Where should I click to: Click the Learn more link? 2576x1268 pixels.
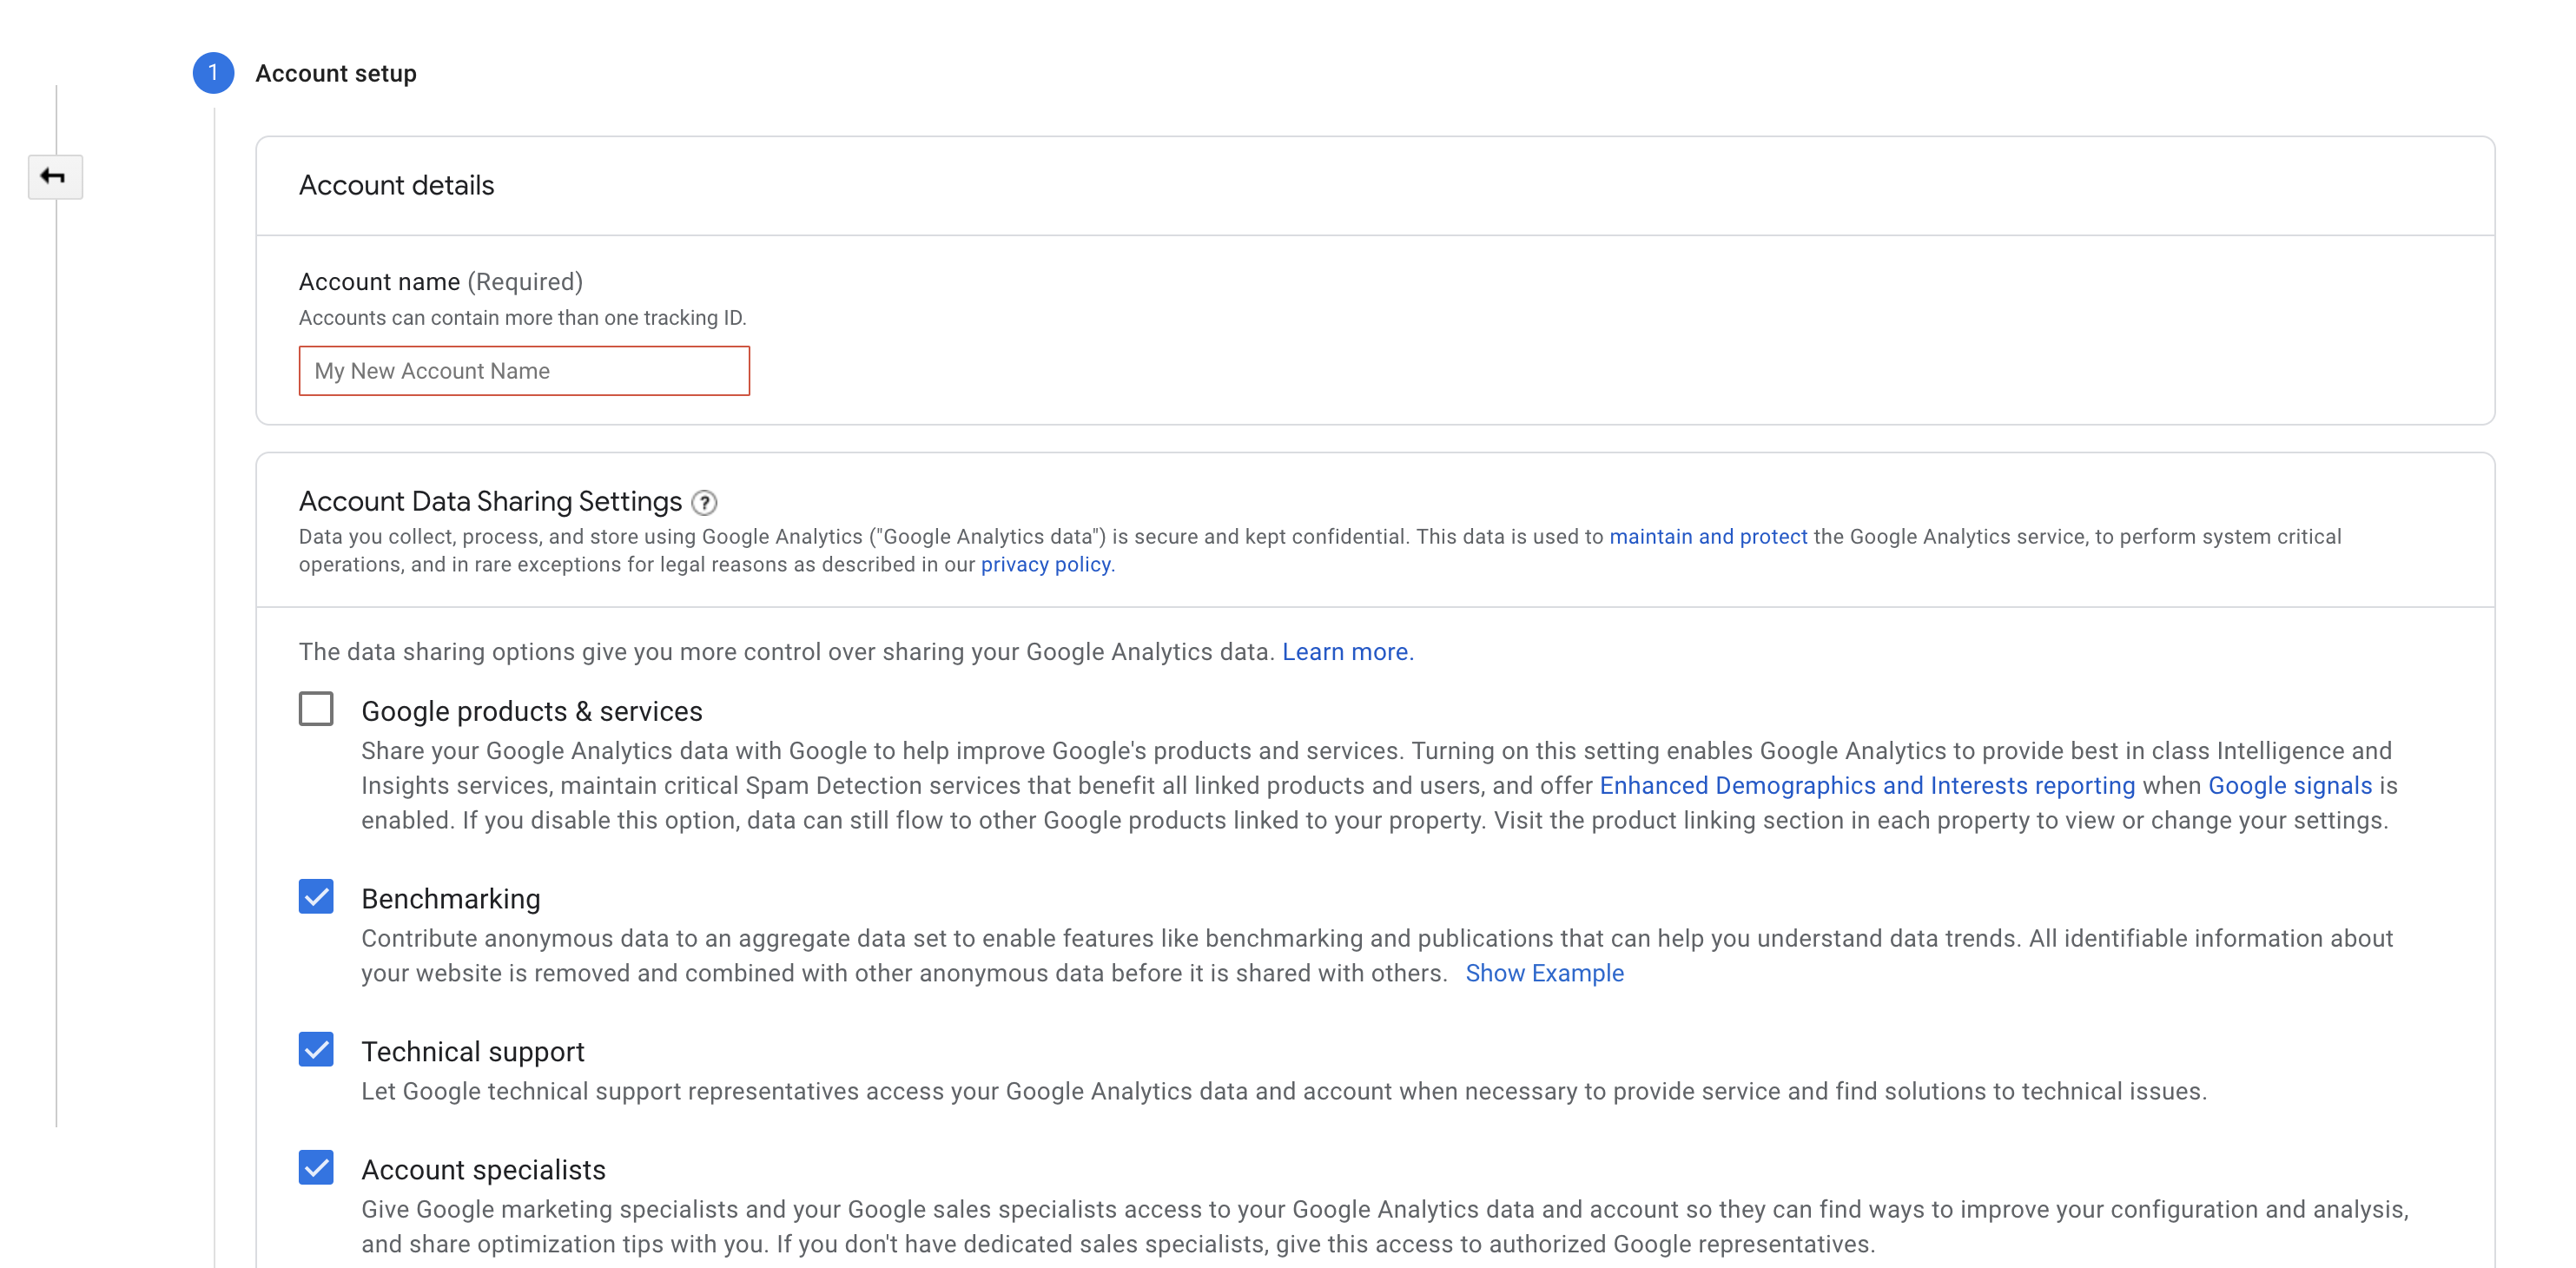tap(1346, 652)
